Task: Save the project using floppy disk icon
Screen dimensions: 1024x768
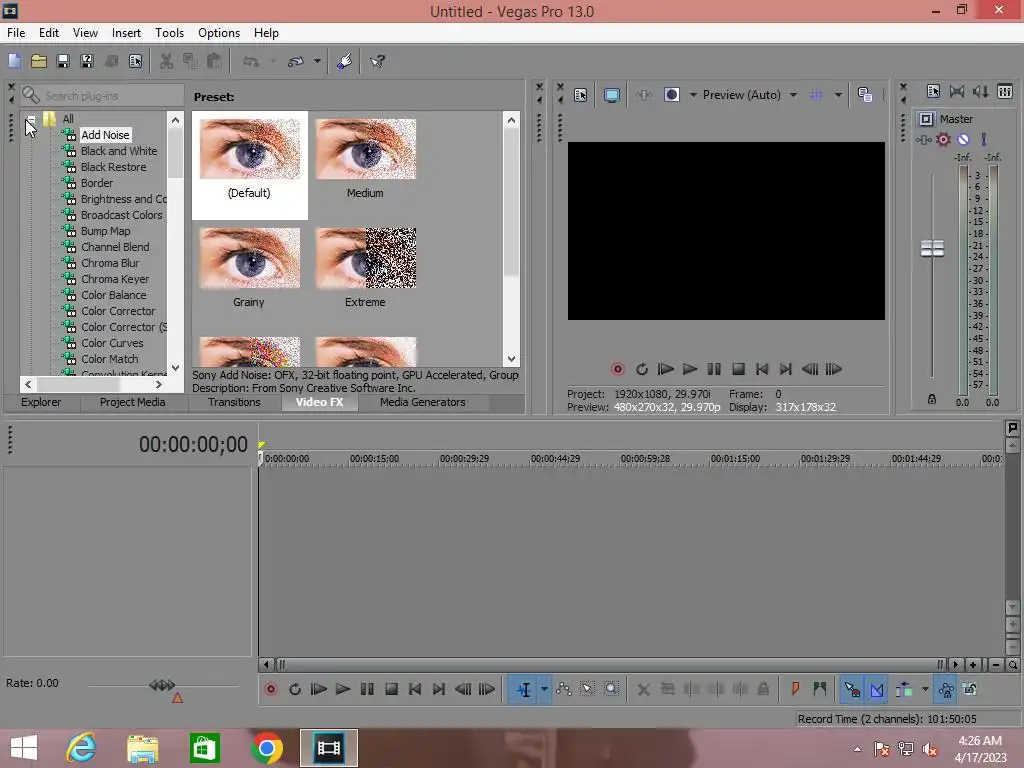Action: (x=63, y=61)
